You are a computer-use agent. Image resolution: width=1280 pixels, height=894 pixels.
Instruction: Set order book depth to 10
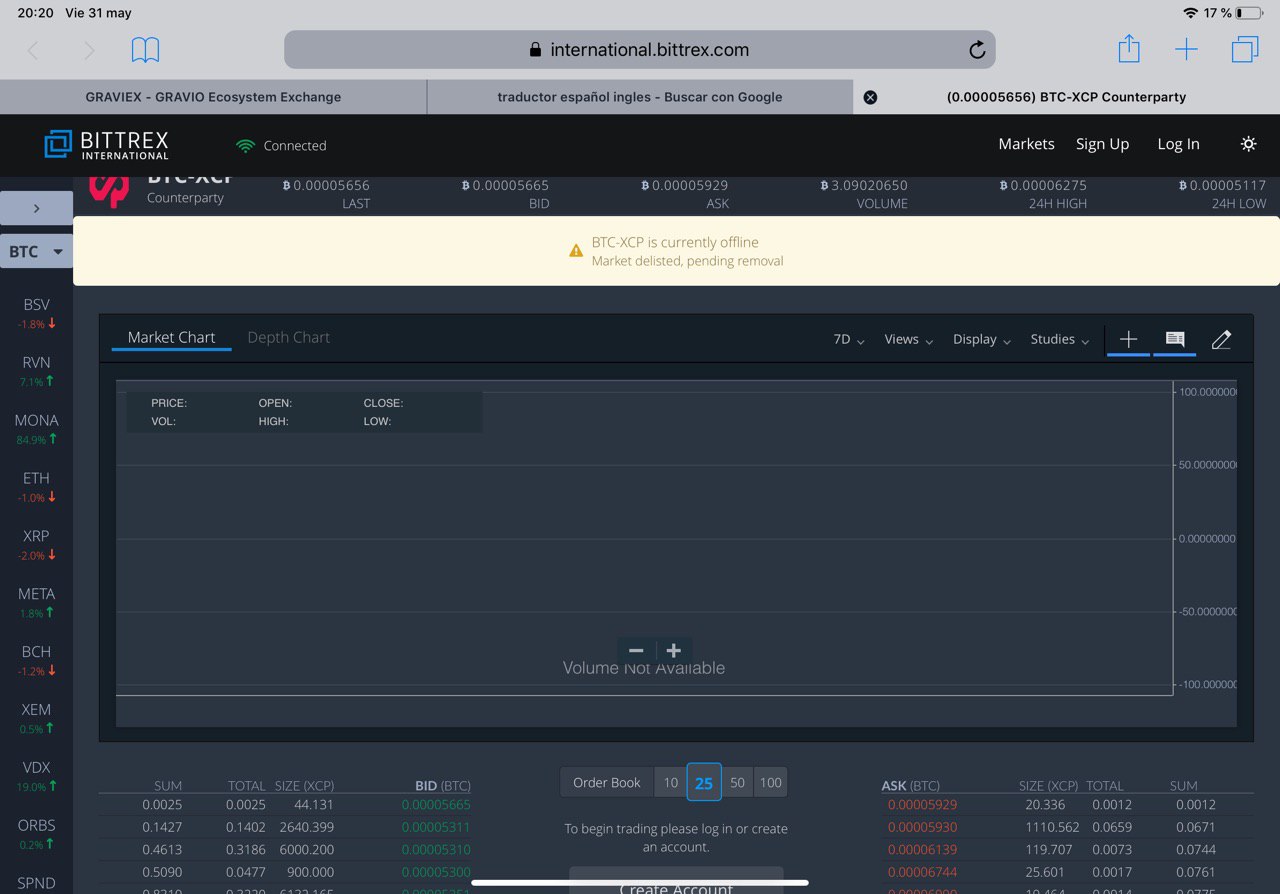(670, 783)
